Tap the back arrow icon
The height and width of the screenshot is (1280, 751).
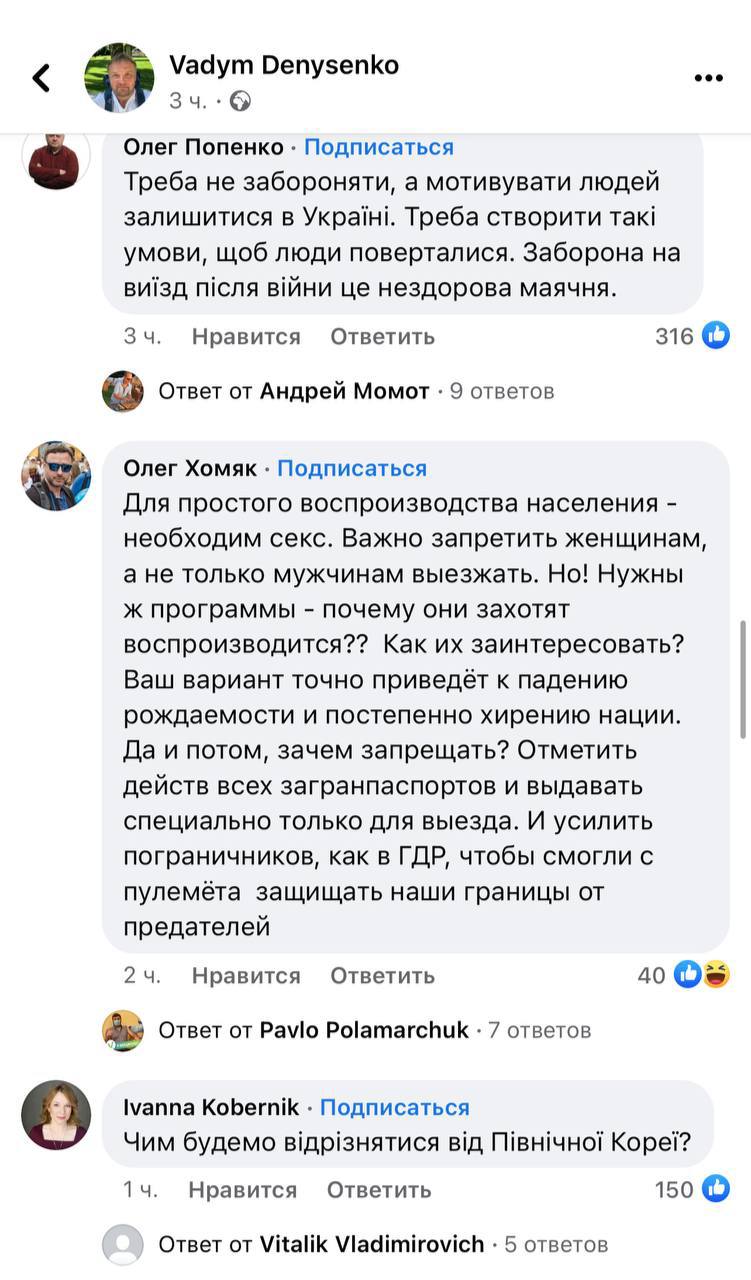pyautogui.click(x=41, y=78)
